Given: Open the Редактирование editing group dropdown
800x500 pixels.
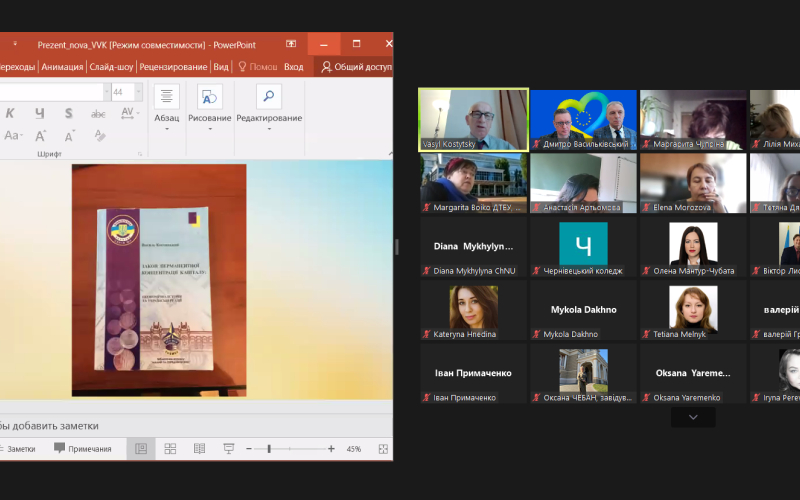Looking at the screenshot, I should coord(269,108).
